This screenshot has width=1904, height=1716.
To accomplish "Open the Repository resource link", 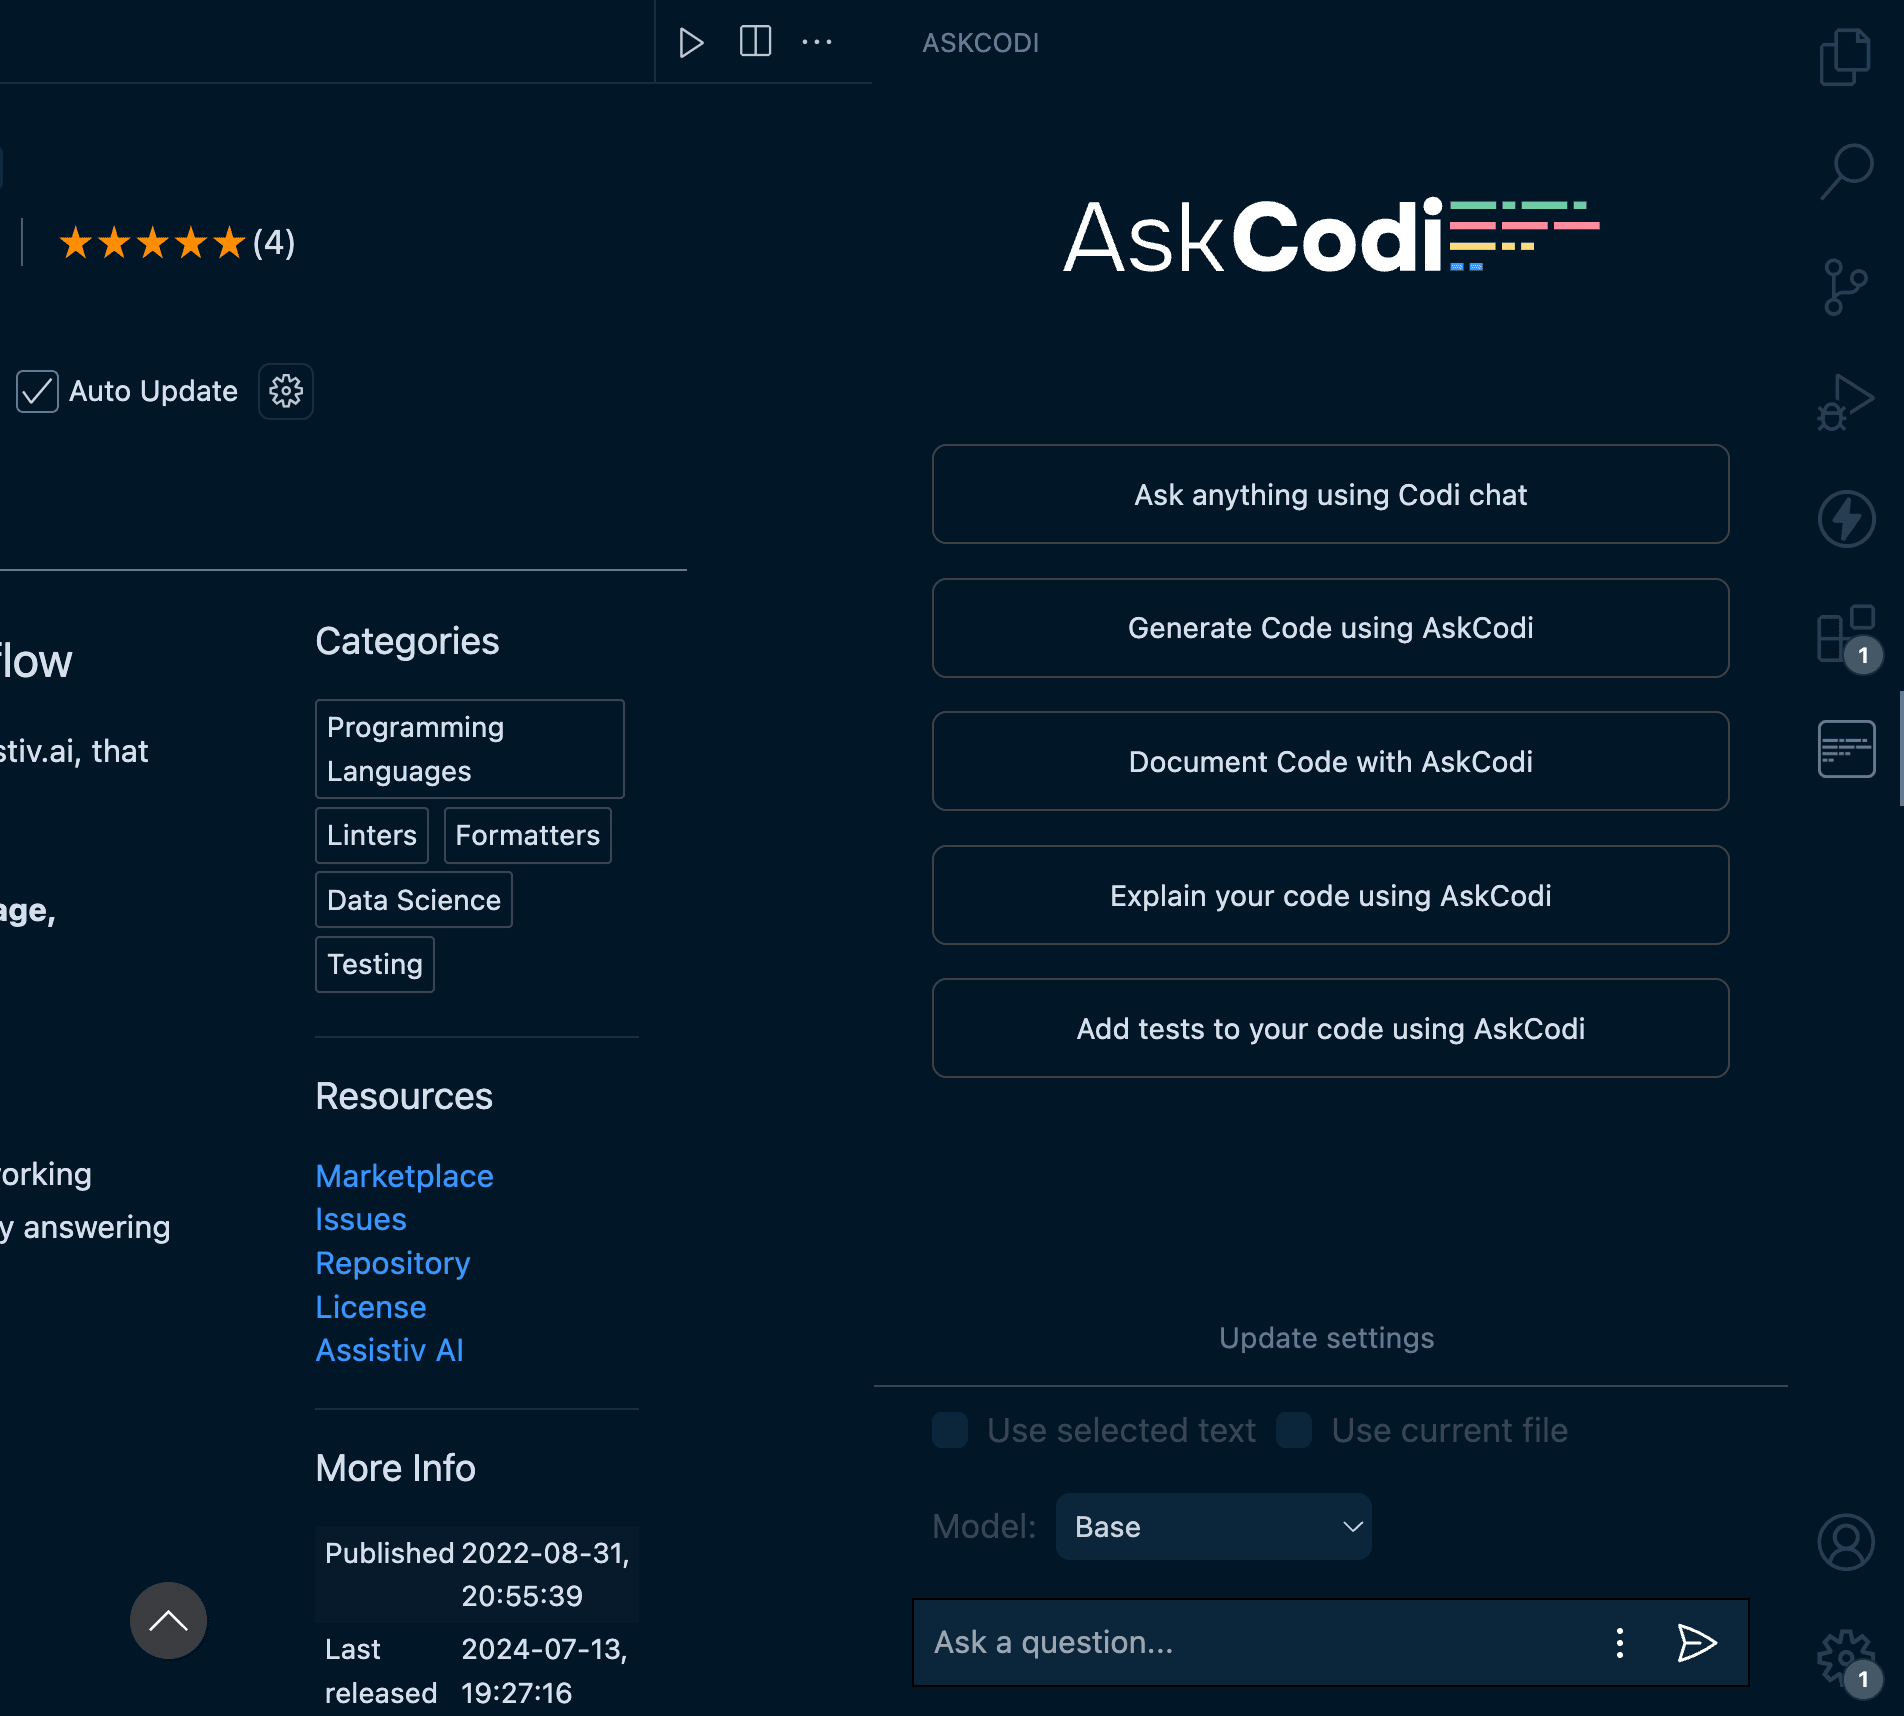I will 393,1263.
